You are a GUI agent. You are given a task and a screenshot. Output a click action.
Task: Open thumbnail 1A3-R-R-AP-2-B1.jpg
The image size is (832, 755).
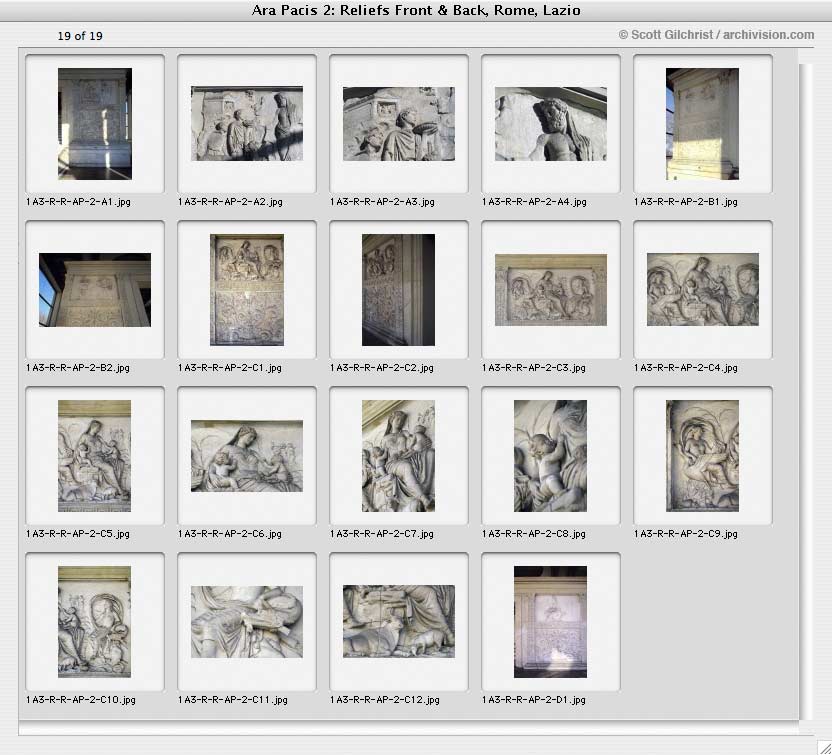click(703, 124)
